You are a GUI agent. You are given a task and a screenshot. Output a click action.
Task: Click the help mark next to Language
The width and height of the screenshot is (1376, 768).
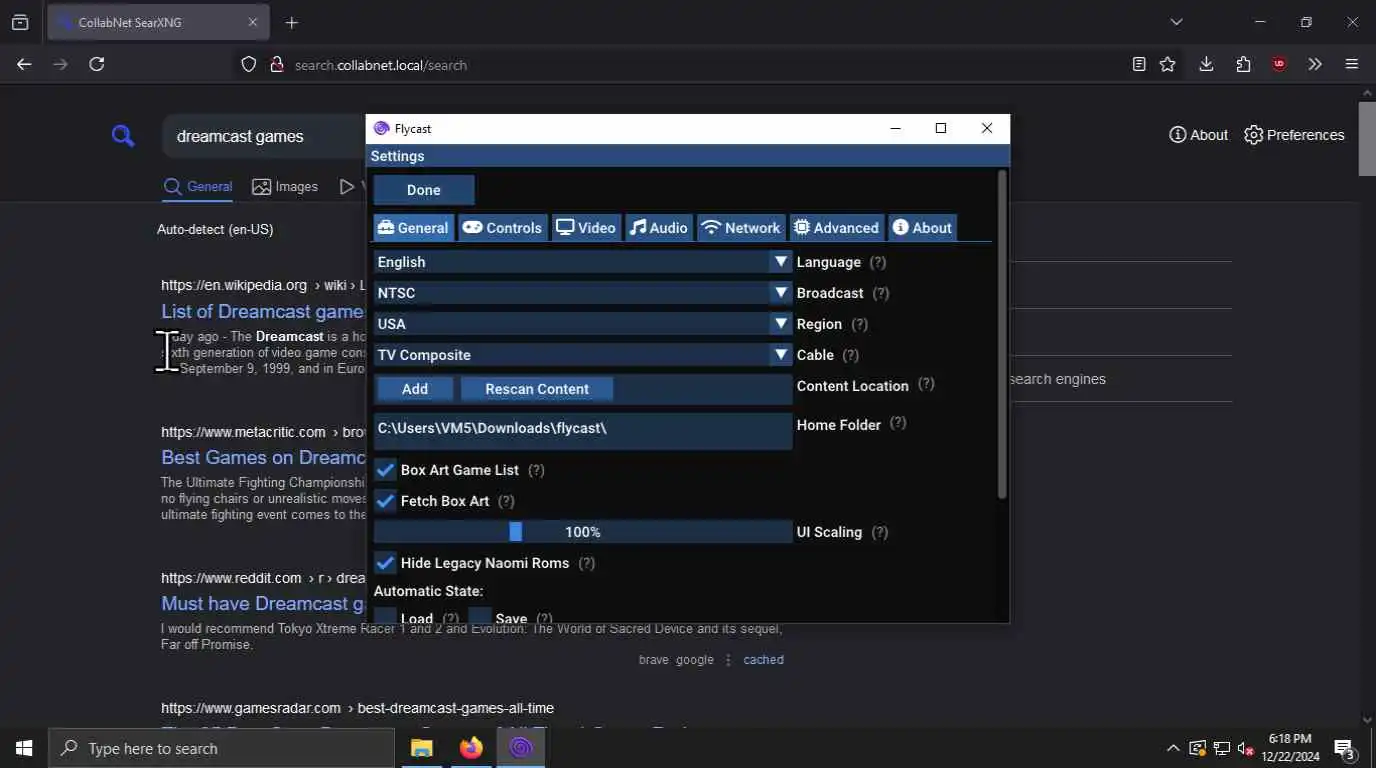[x=878, y=262]
